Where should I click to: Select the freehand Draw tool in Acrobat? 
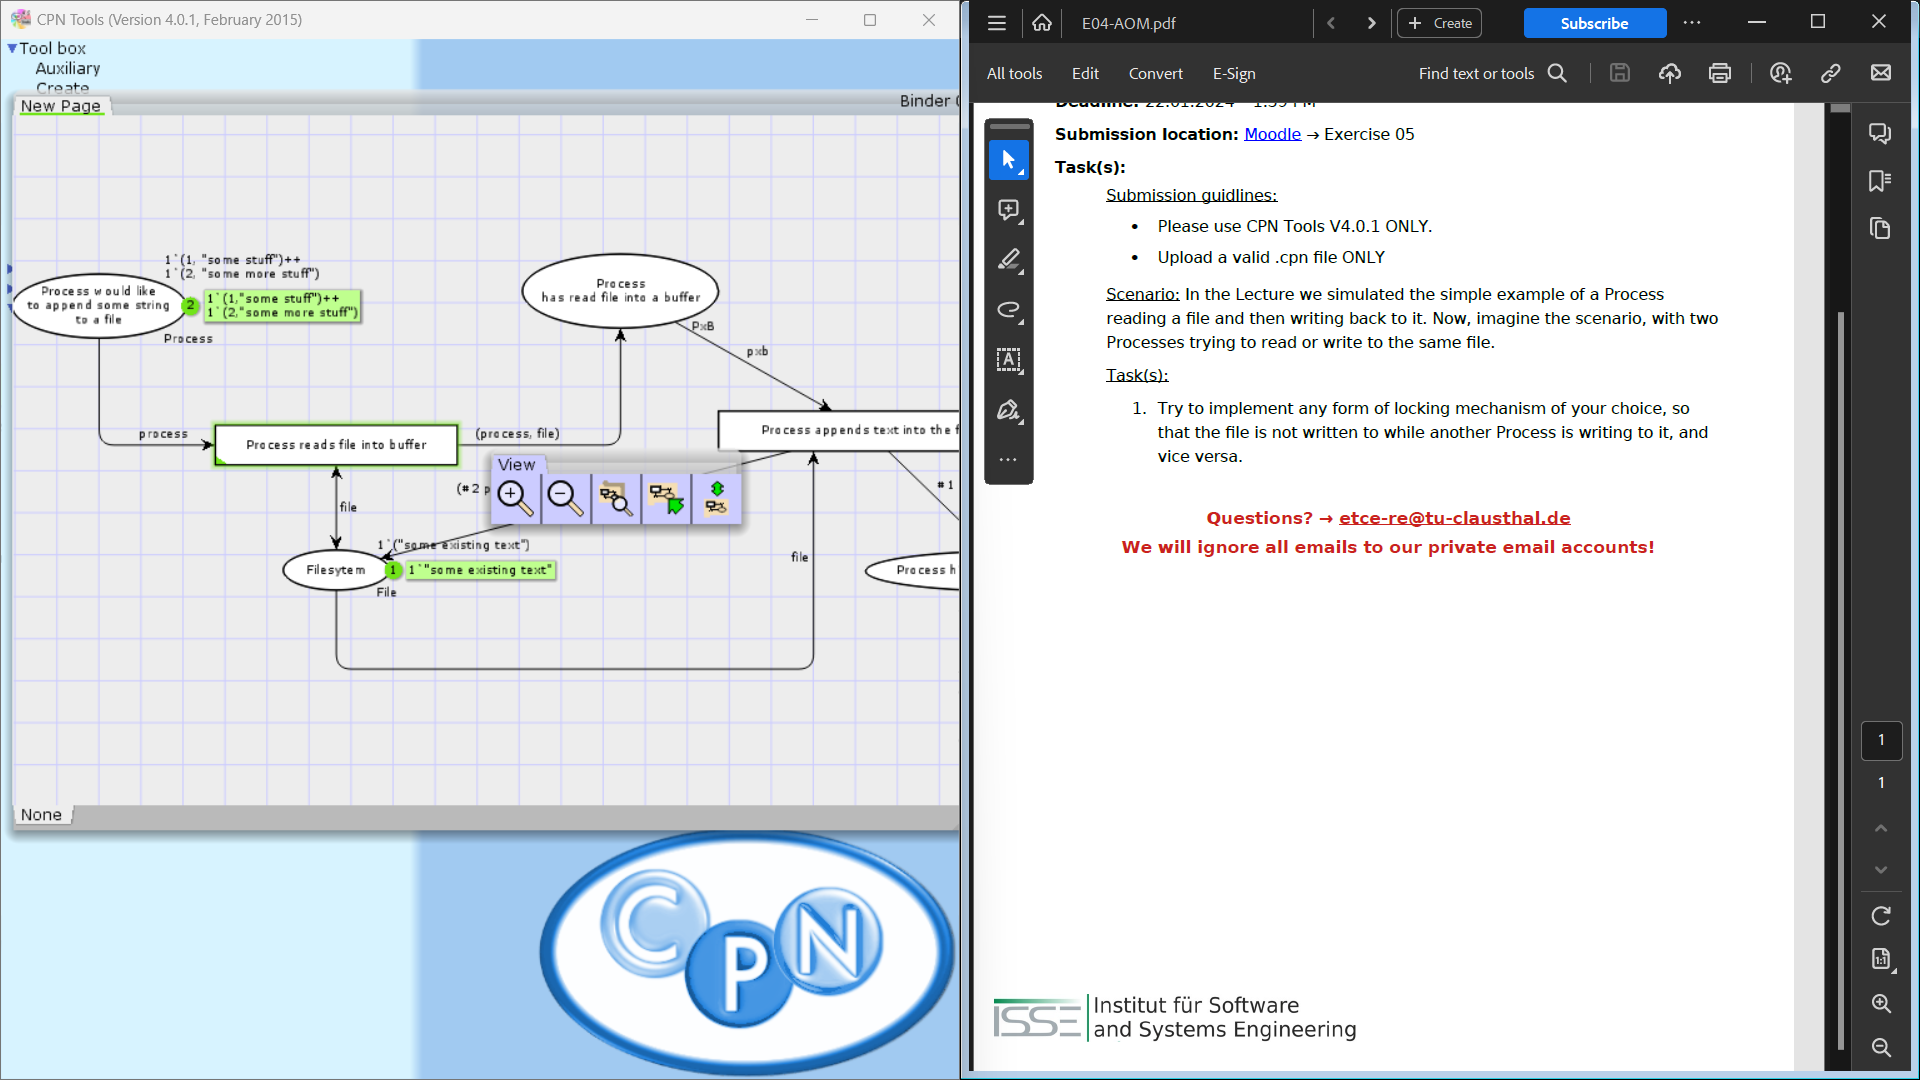tap(1009, 310)
